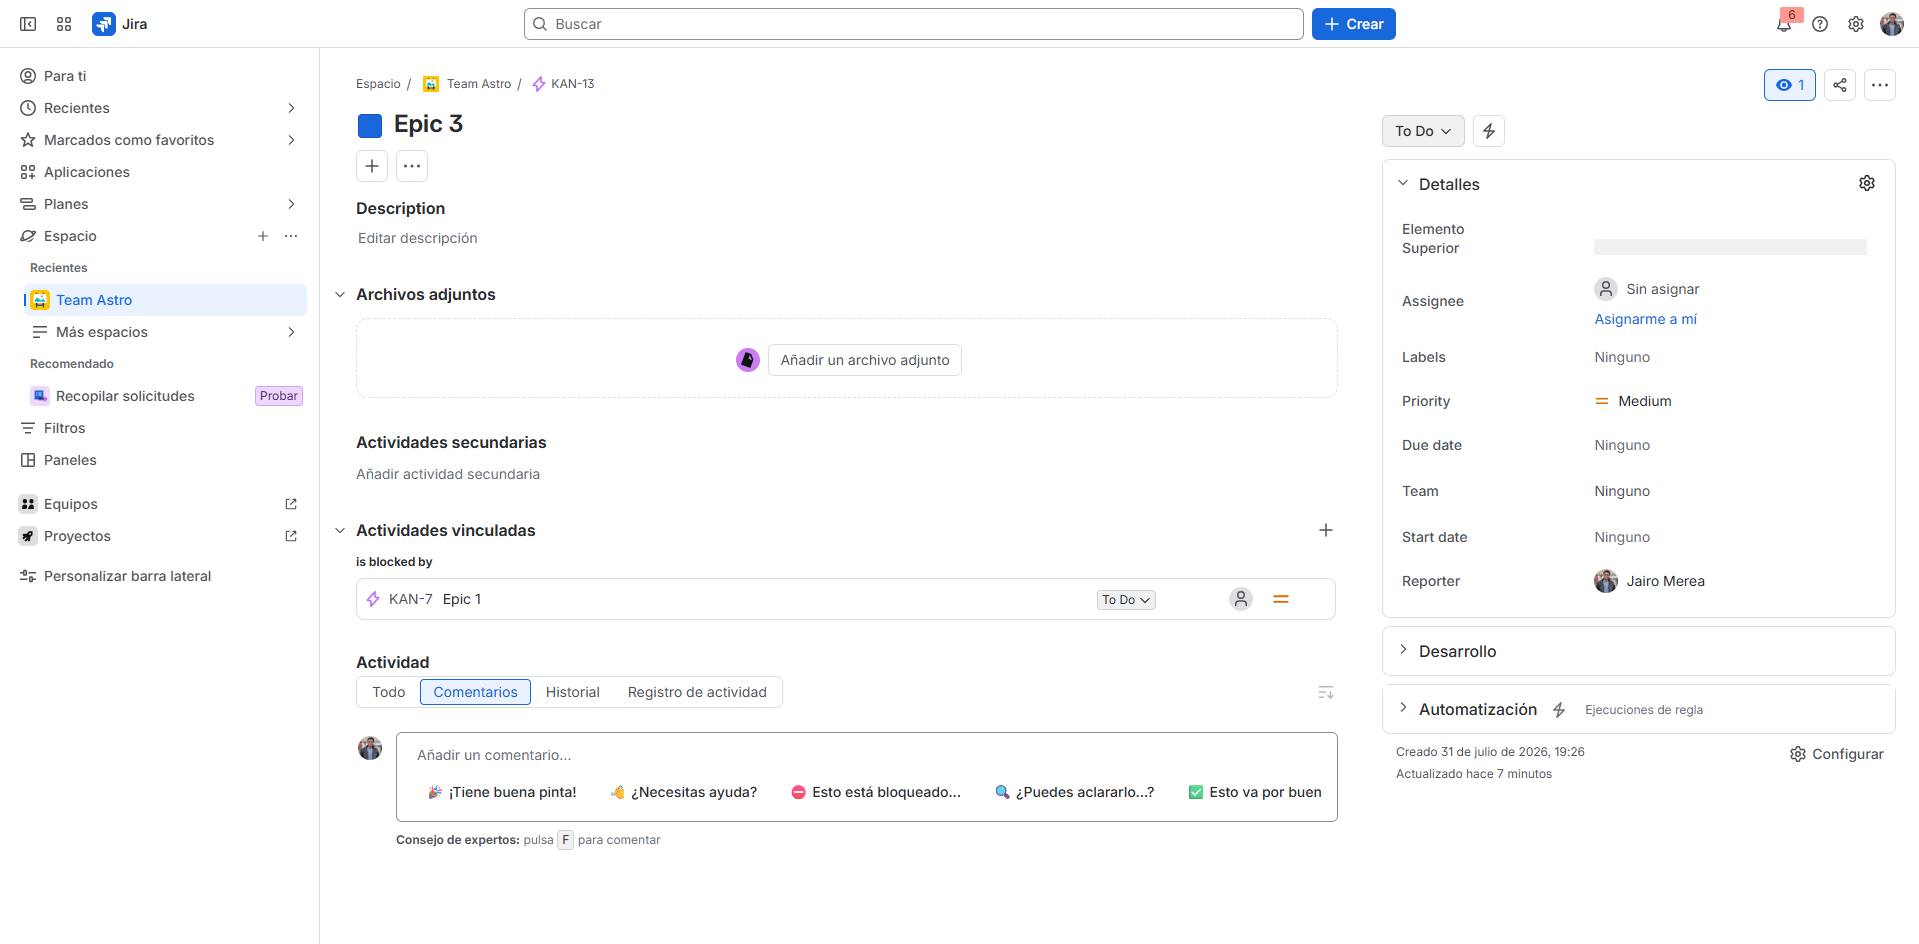Open the settings gear in top bar
Image resolution: width=1919 pixels, height=944 pixels.
(1856, 24)
